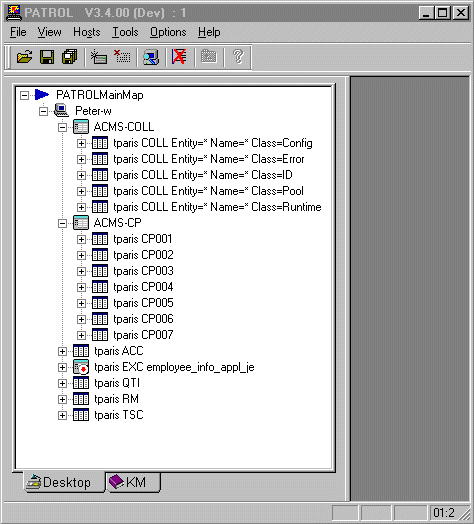Click the red crossed-out flag toolbar icon

[180, 57]
